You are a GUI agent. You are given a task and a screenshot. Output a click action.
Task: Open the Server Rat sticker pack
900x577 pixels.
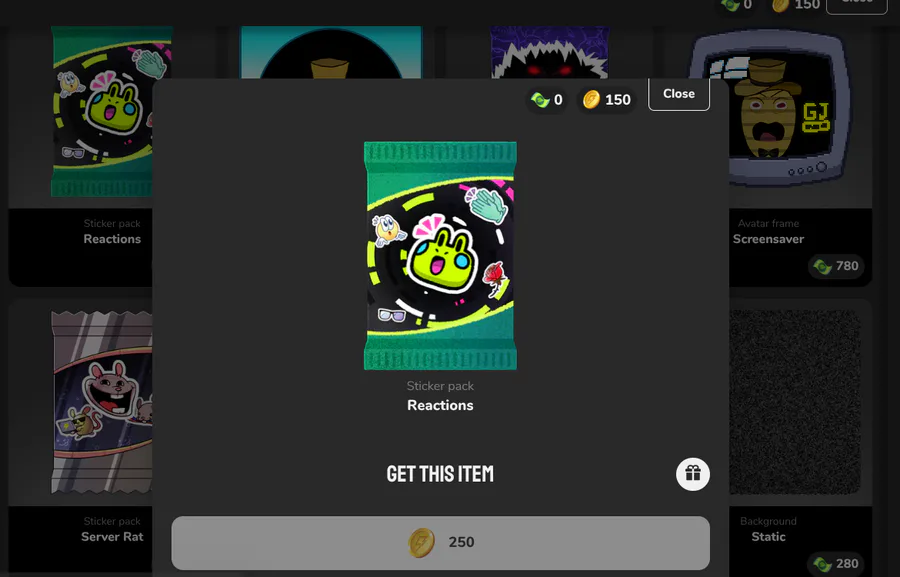80,437
